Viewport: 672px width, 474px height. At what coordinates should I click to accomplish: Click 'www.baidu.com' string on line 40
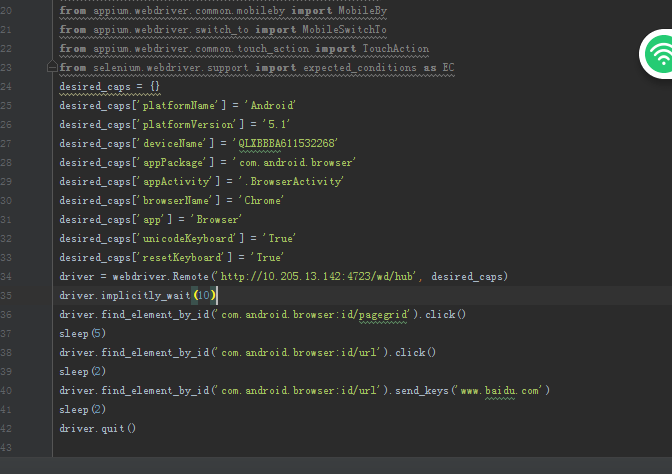coord(500,390)
